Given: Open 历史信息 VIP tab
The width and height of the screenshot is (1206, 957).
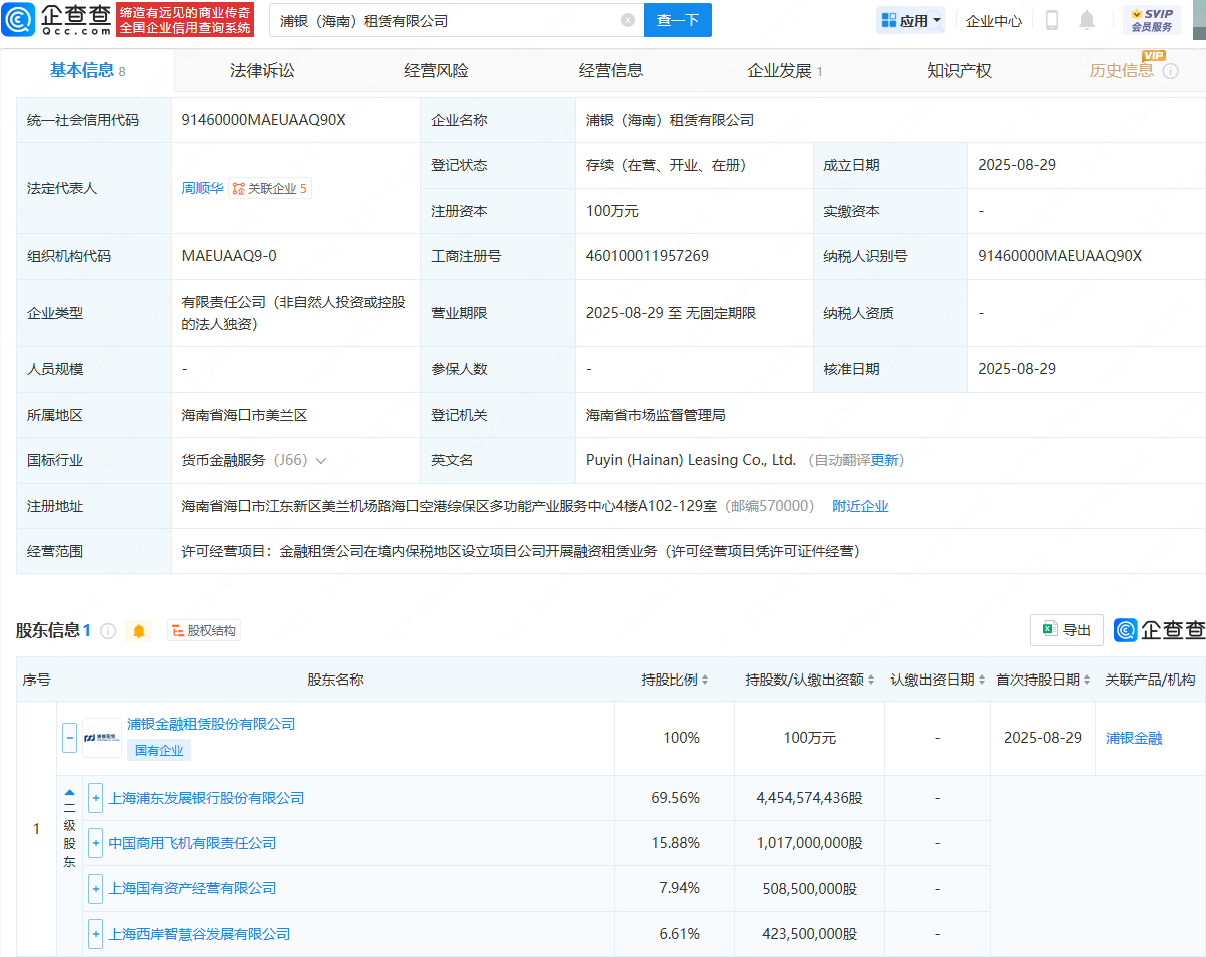Looking at the screenshot, I should 1121,70.
